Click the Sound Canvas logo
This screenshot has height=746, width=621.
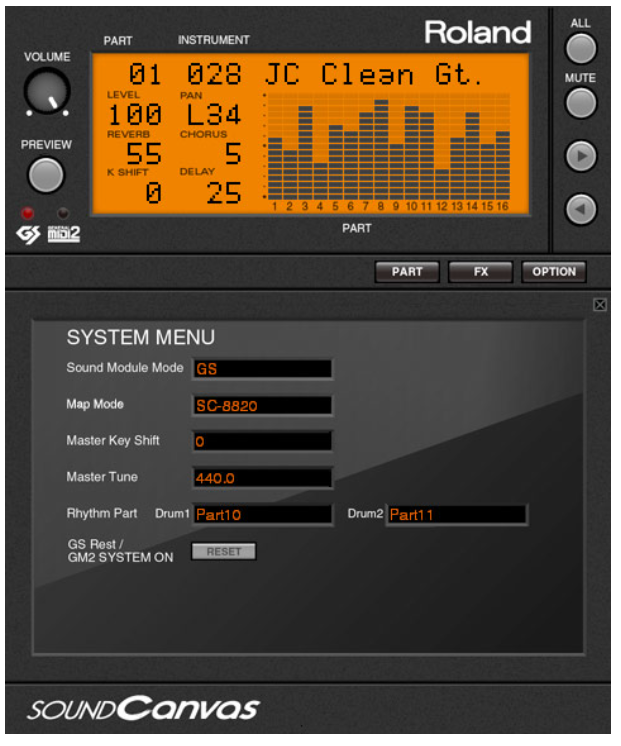click(143, 709)
